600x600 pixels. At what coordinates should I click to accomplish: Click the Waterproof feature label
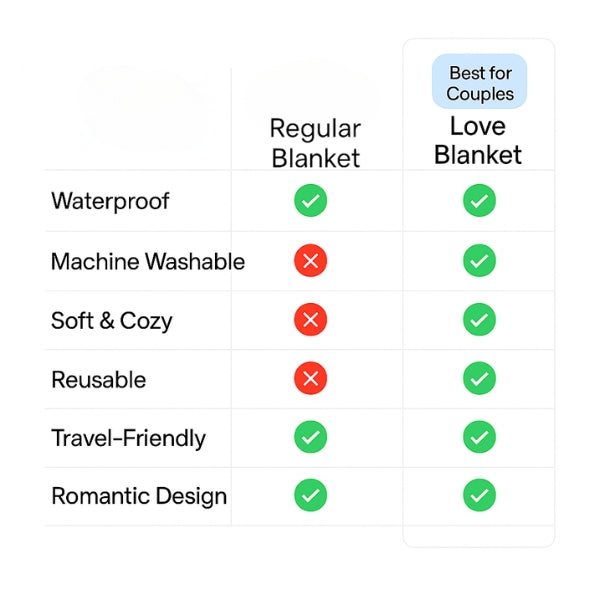coord(110,201)
